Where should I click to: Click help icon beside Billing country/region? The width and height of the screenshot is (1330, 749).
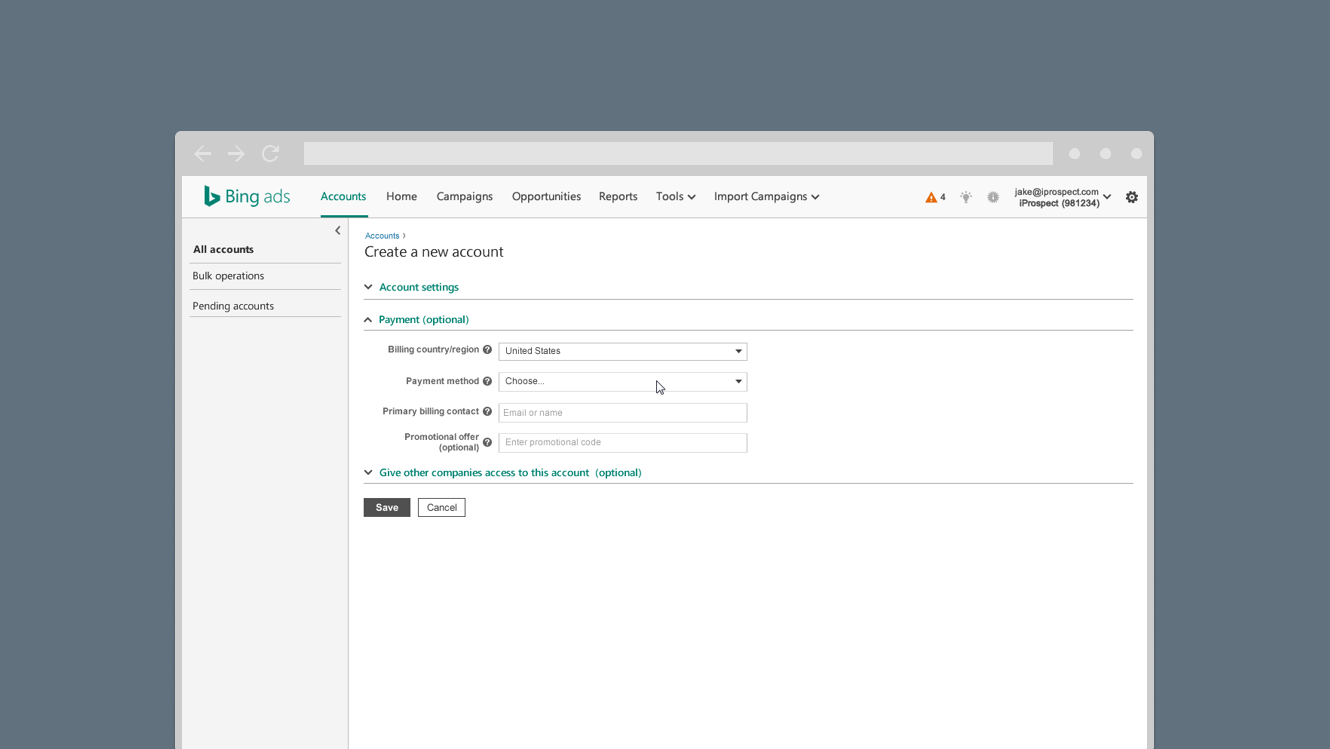[x=488, y=350]
